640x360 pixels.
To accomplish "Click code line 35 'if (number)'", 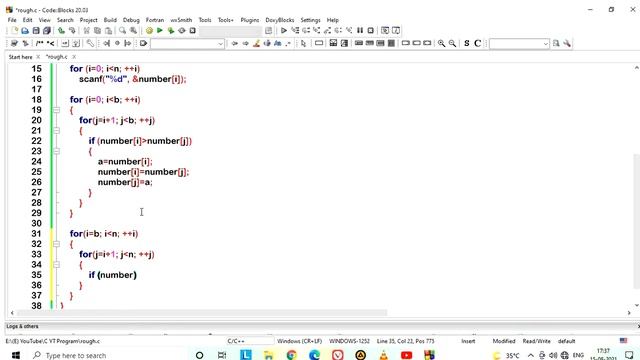I will point(113,275).
